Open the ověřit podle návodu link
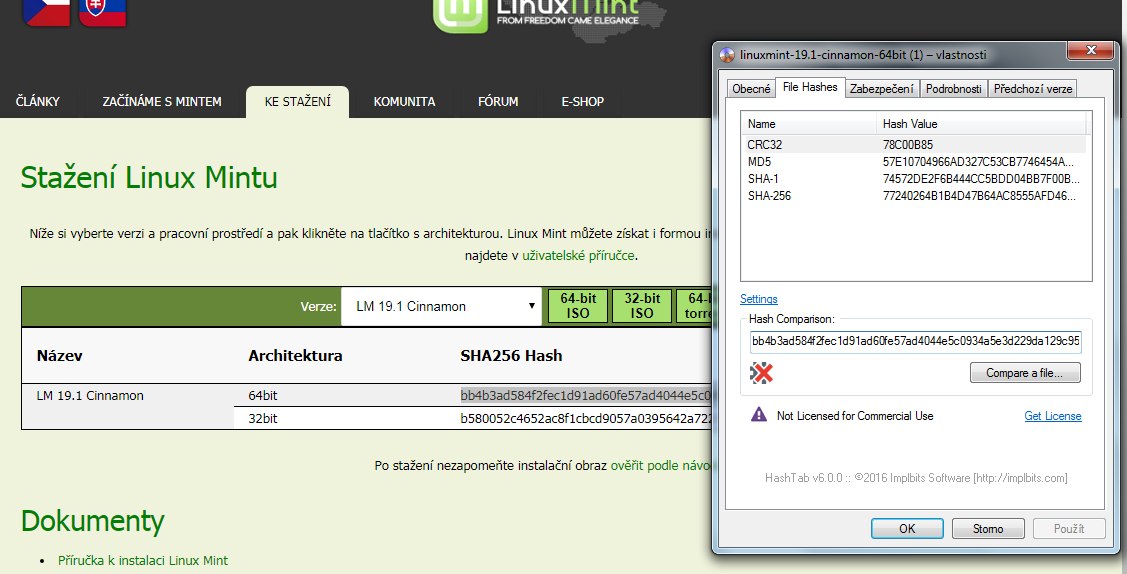The image size is (1127, 574). pyautogui.click(x=661, y=466)
